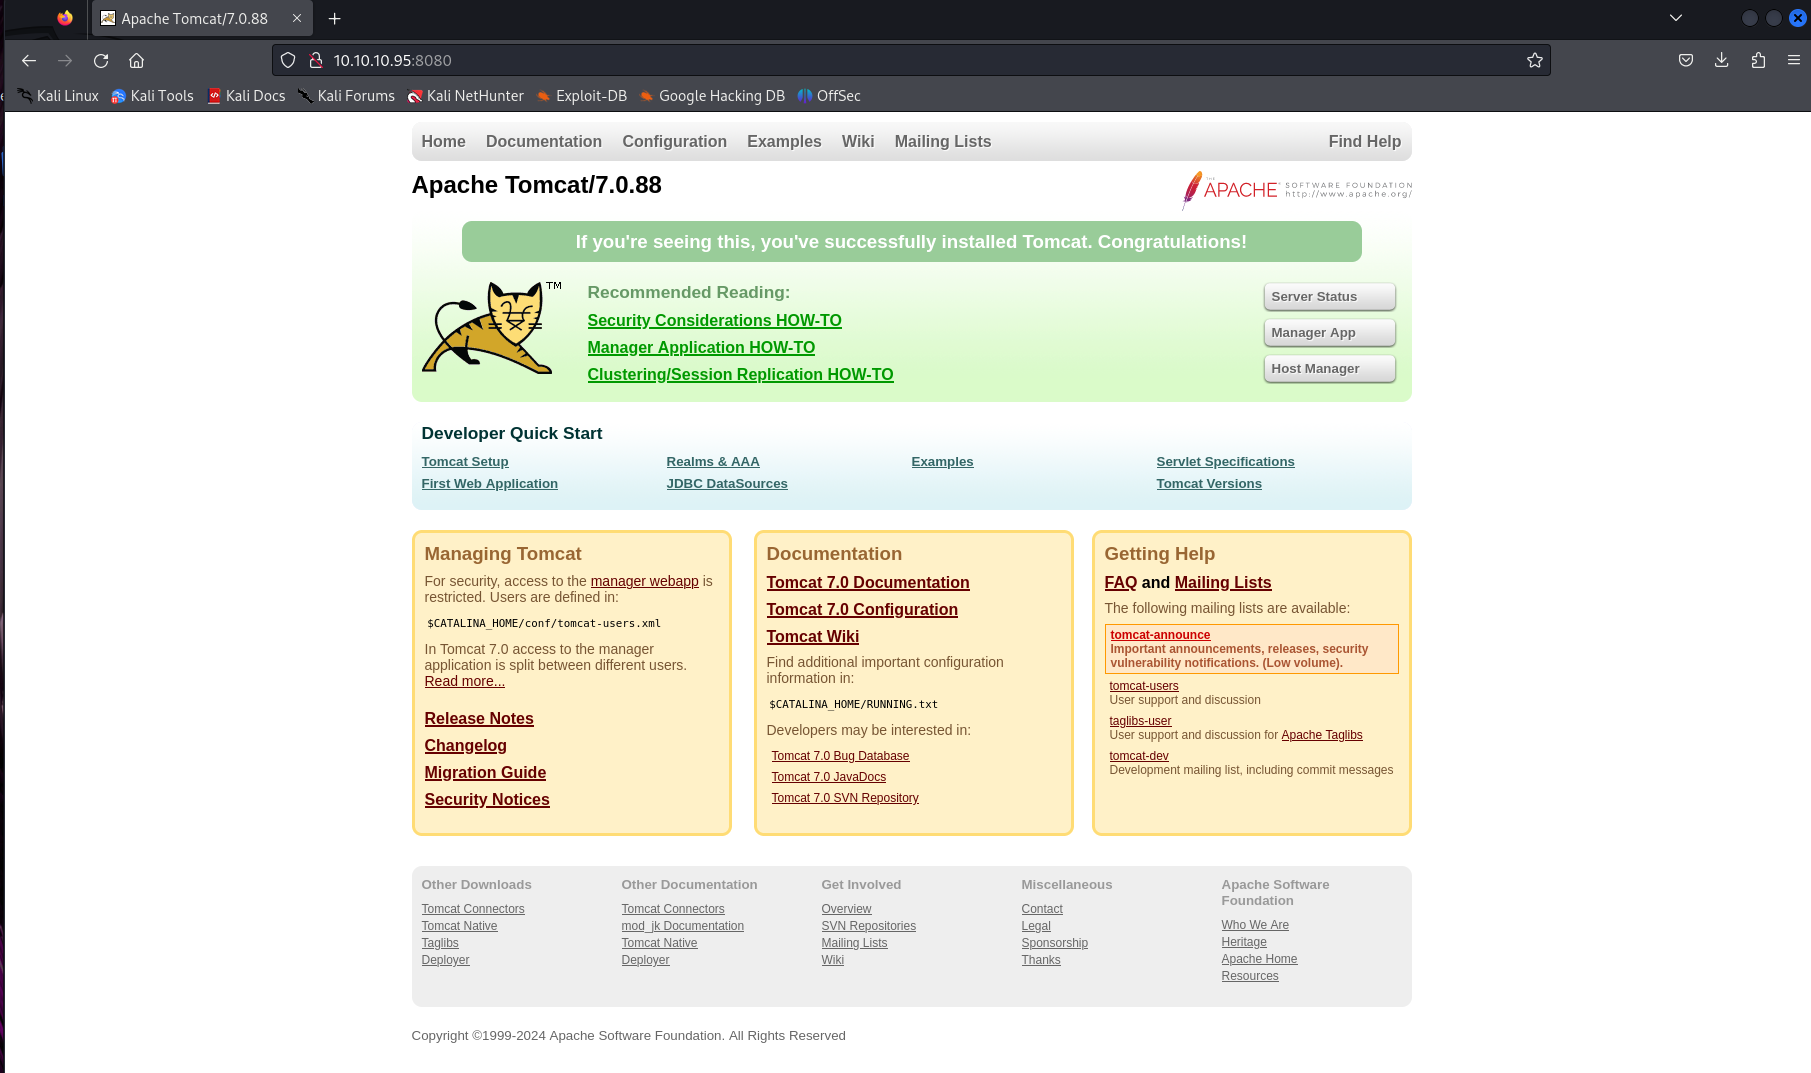Click the Configuration menu item

click(x=674, y=142)
